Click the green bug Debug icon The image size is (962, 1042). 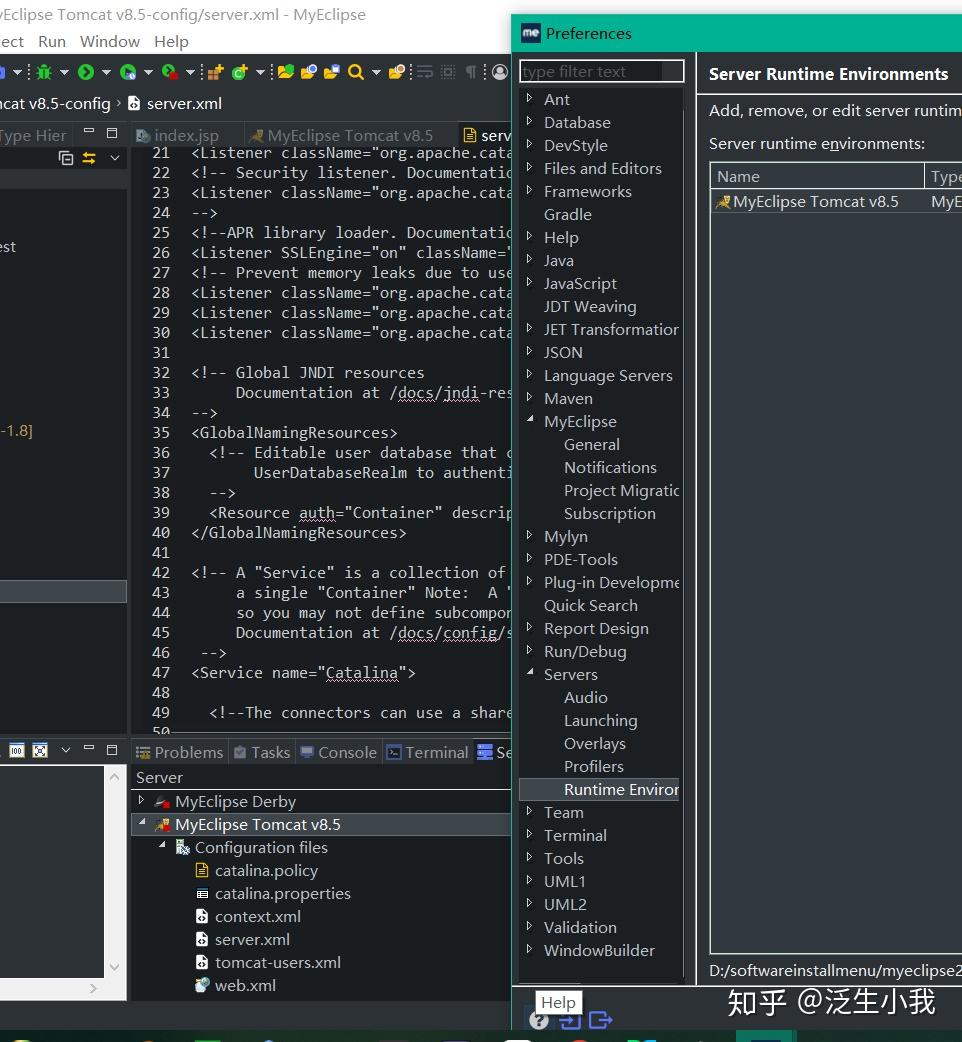tap(44, 72)
